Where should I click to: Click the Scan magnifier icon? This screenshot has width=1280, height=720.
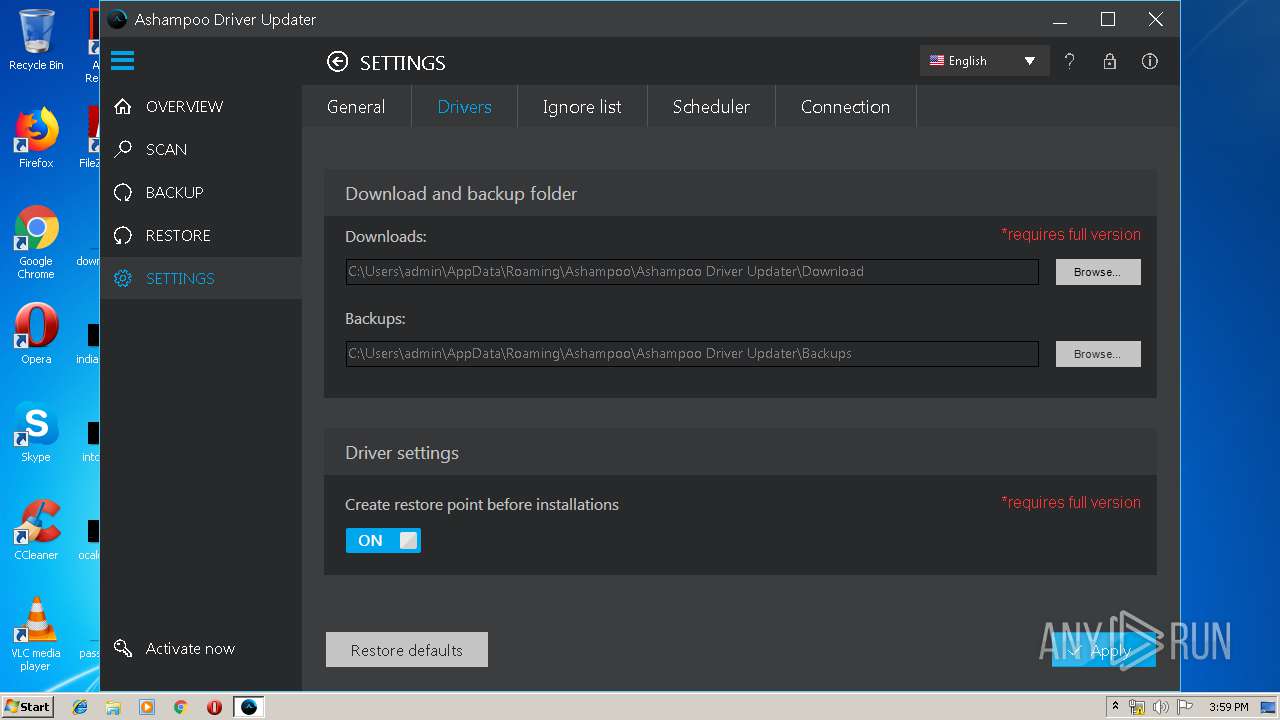pos(123,149)
